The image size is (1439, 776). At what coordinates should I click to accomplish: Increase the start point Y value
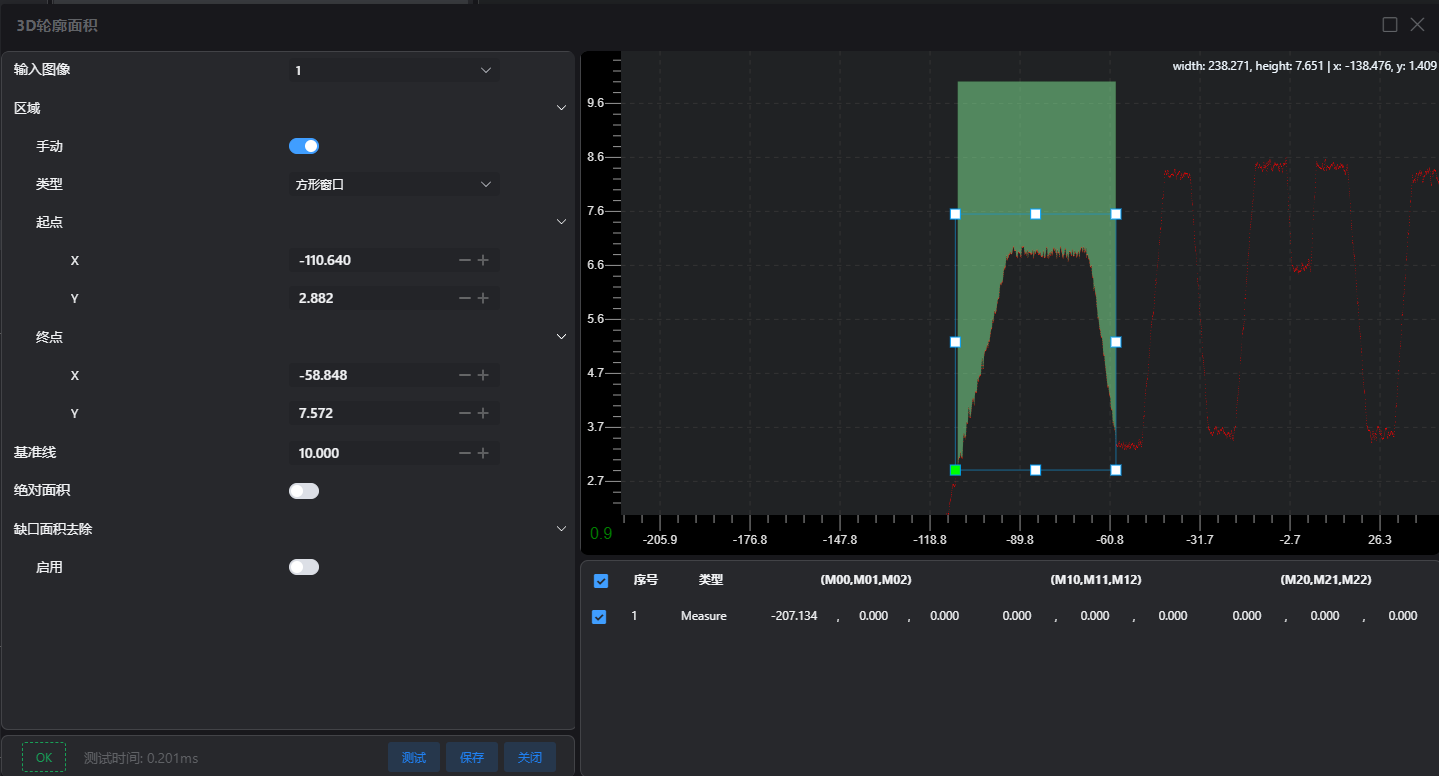(483, 298)
